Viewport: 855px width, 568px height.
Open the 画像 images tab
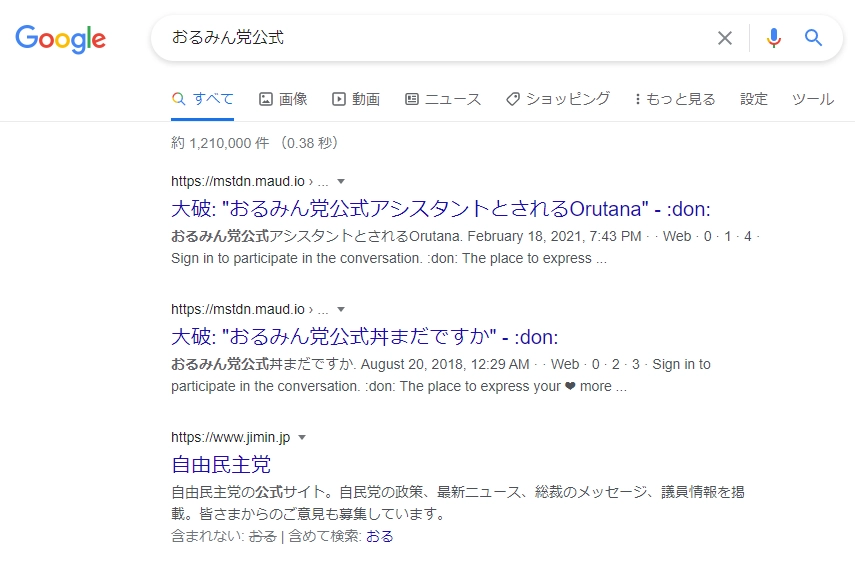pos(283,99)
